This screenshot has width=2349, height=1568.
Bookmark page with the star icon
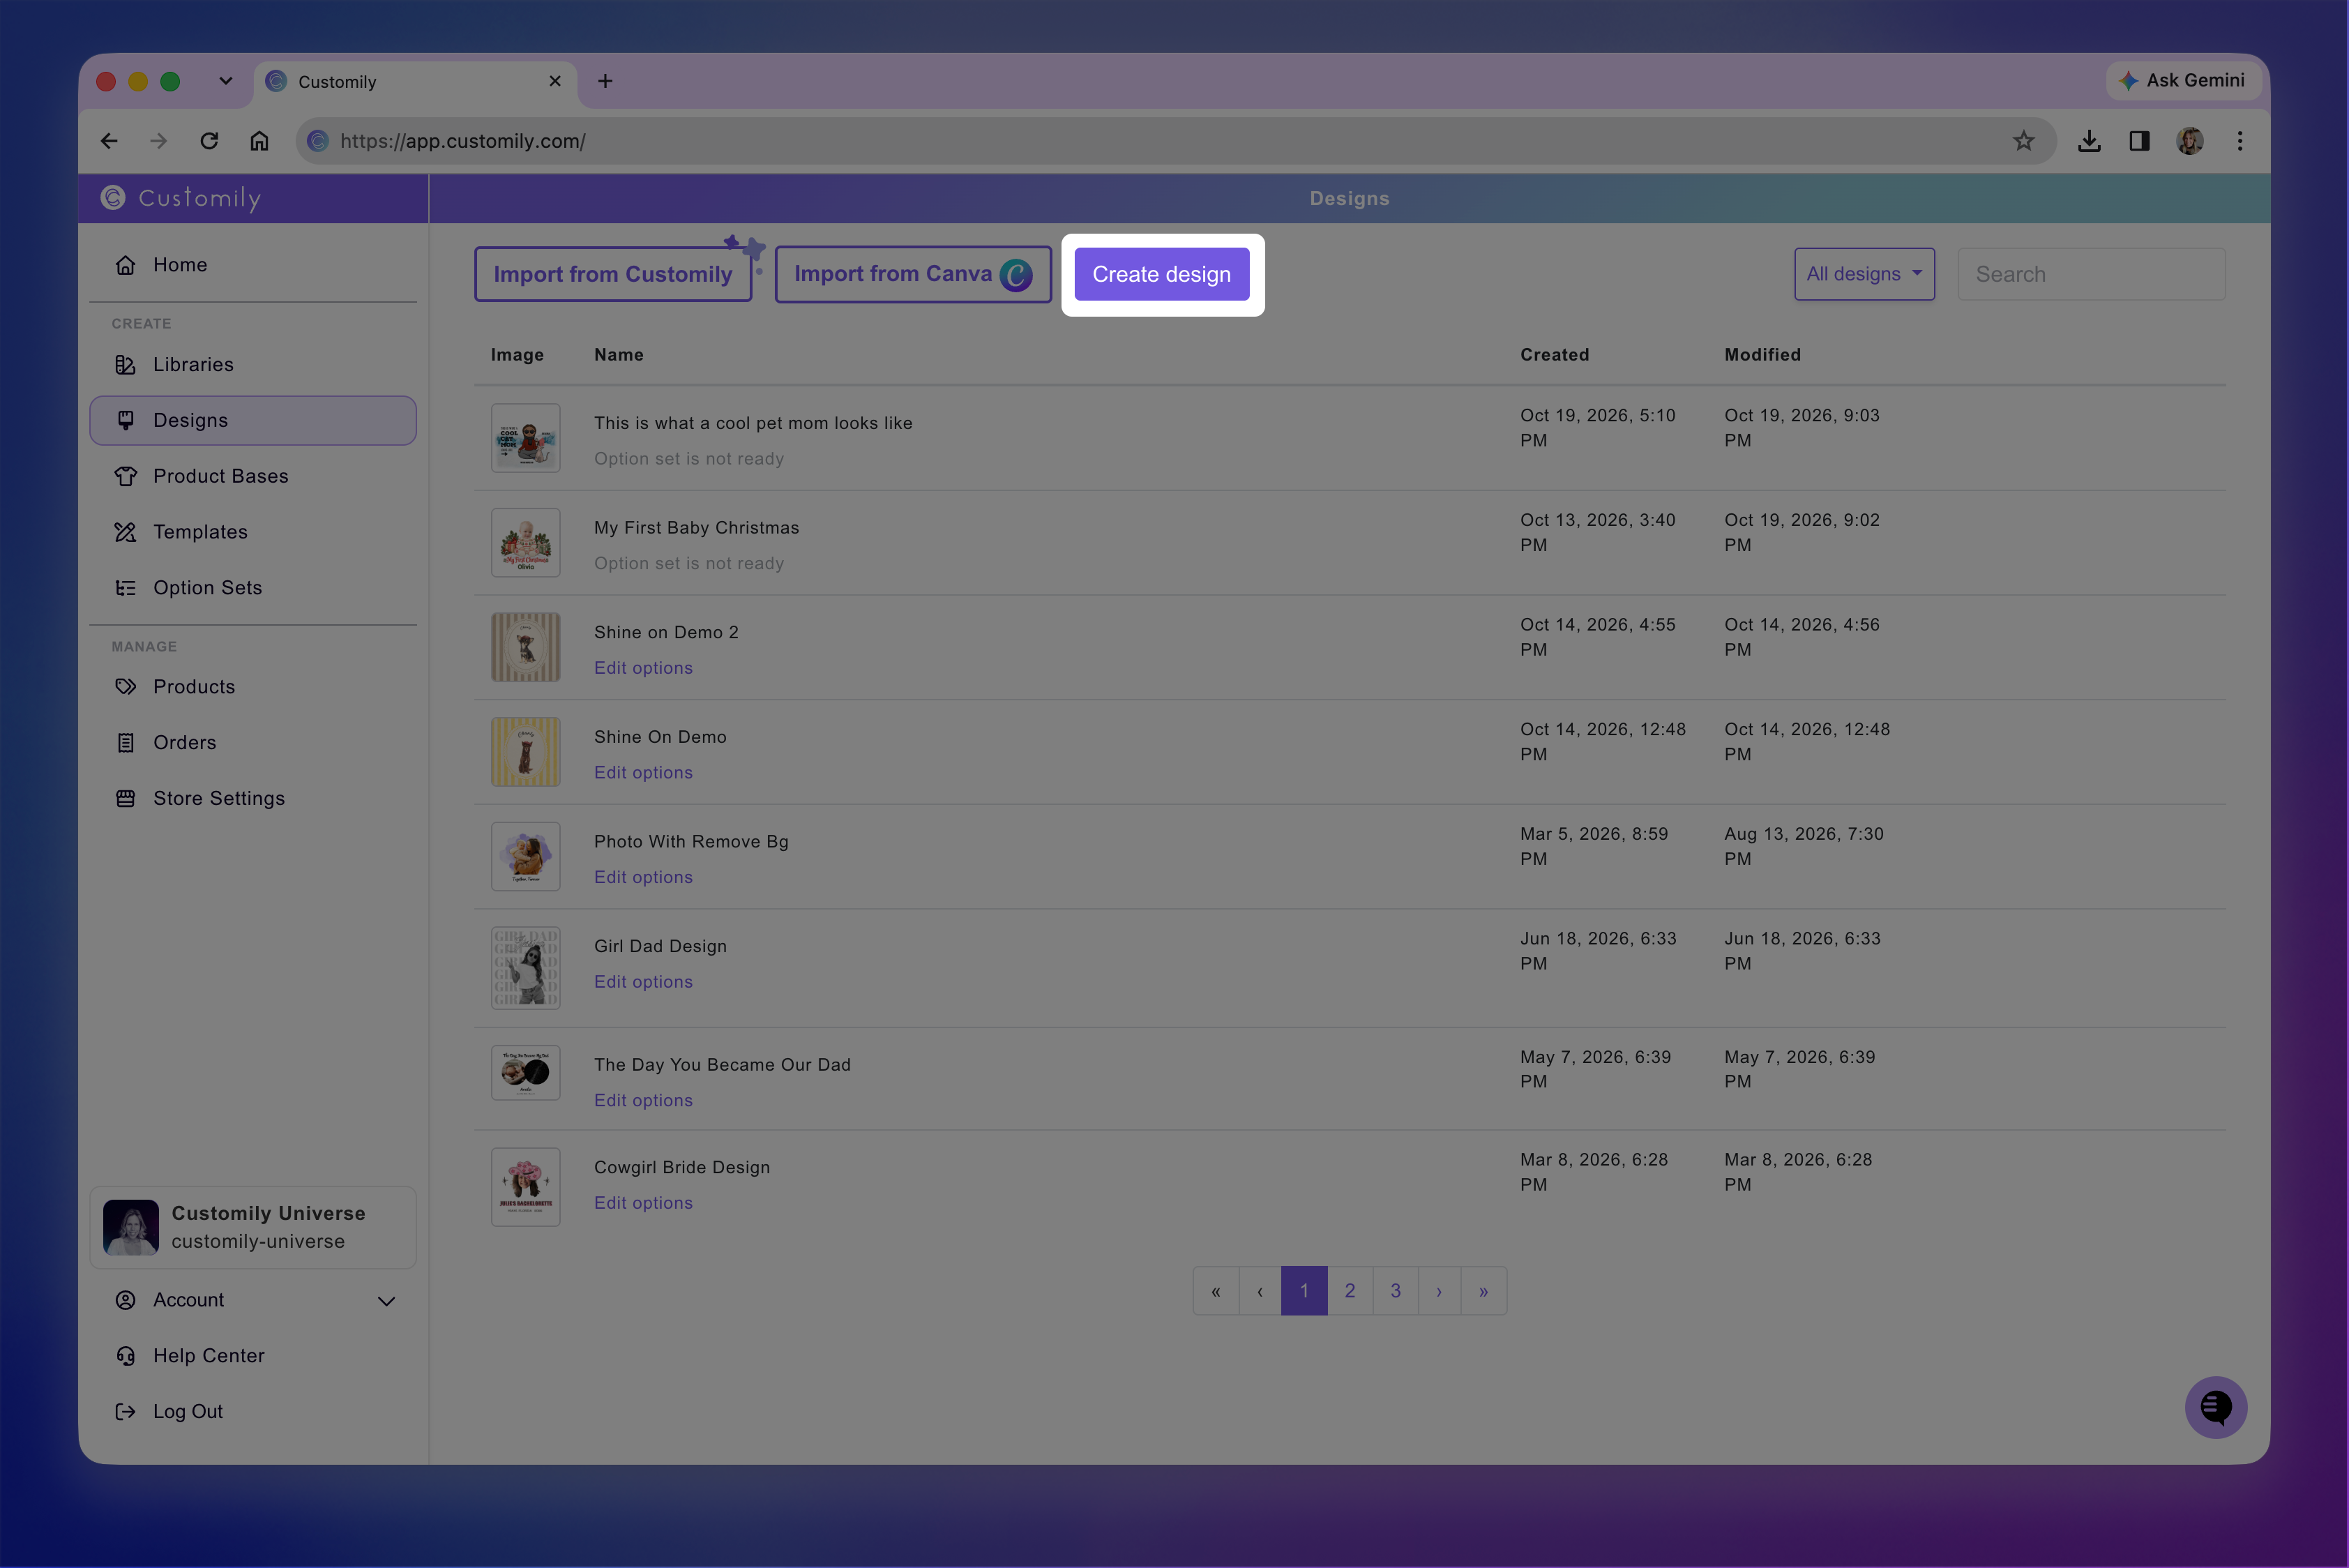[2024, 141]
